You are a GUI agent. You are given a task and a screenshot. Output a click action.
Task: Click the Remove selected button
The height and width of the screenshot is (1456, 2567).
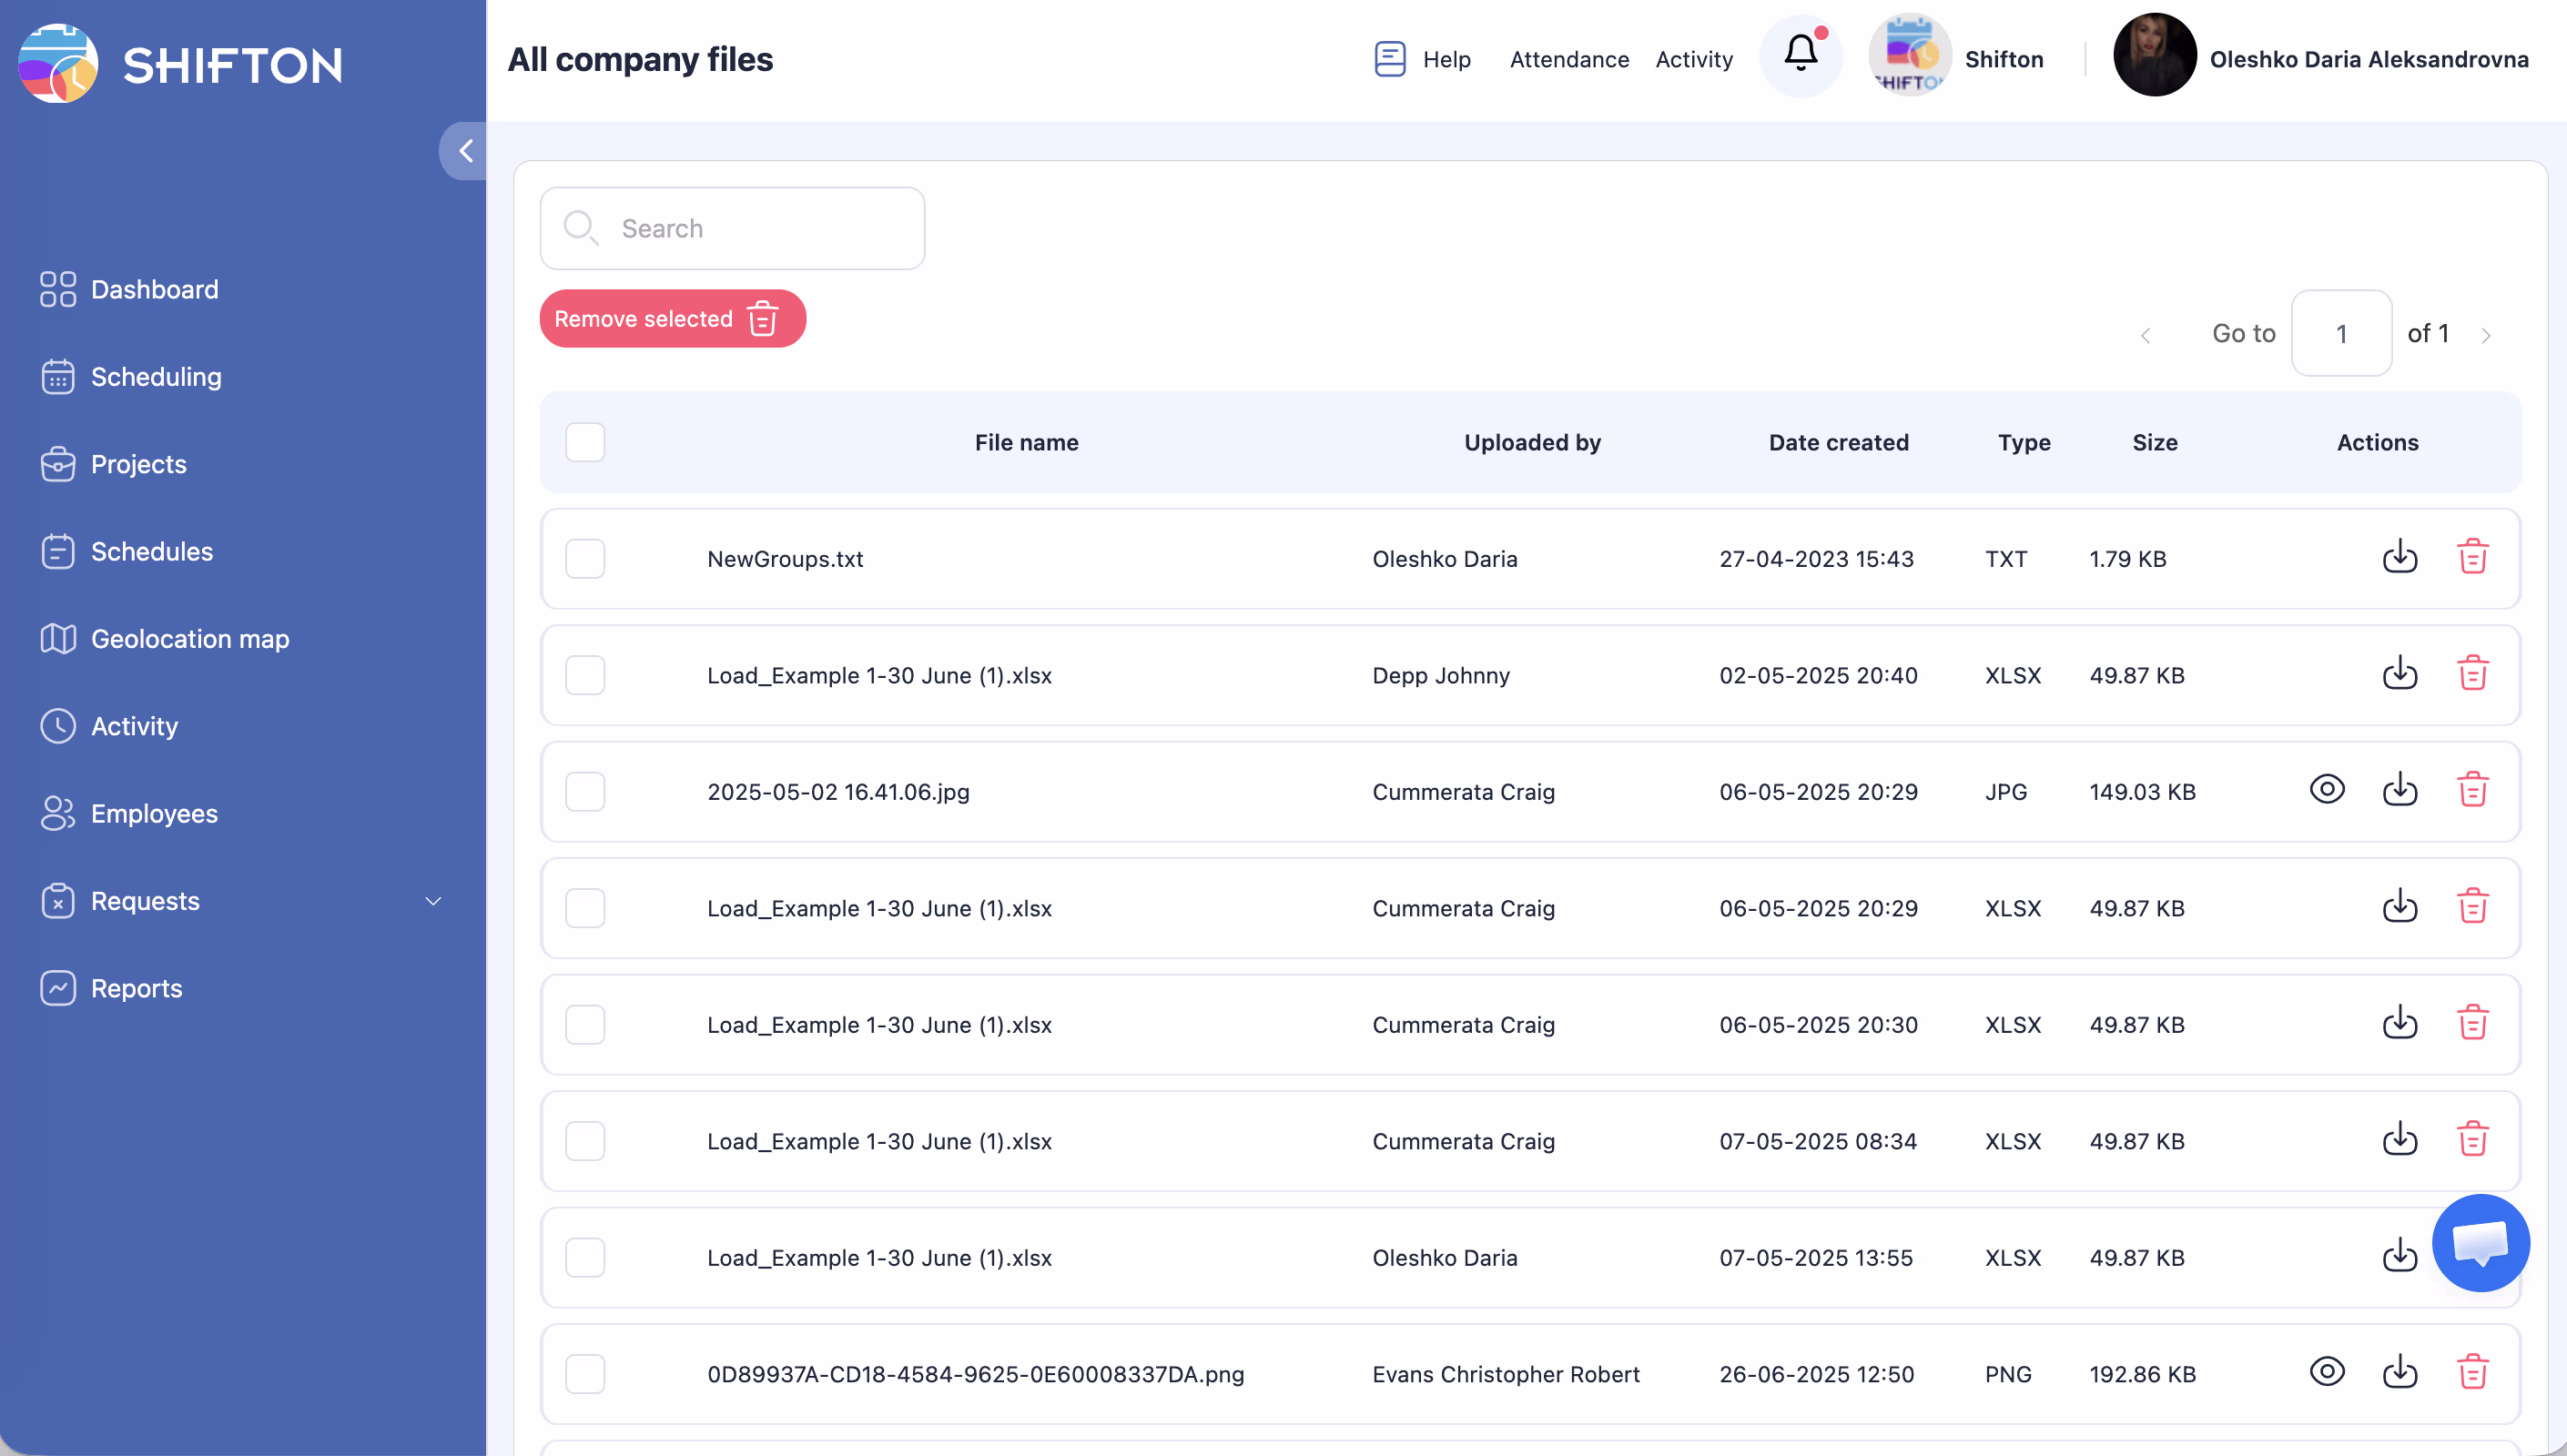tap(672, 319)
